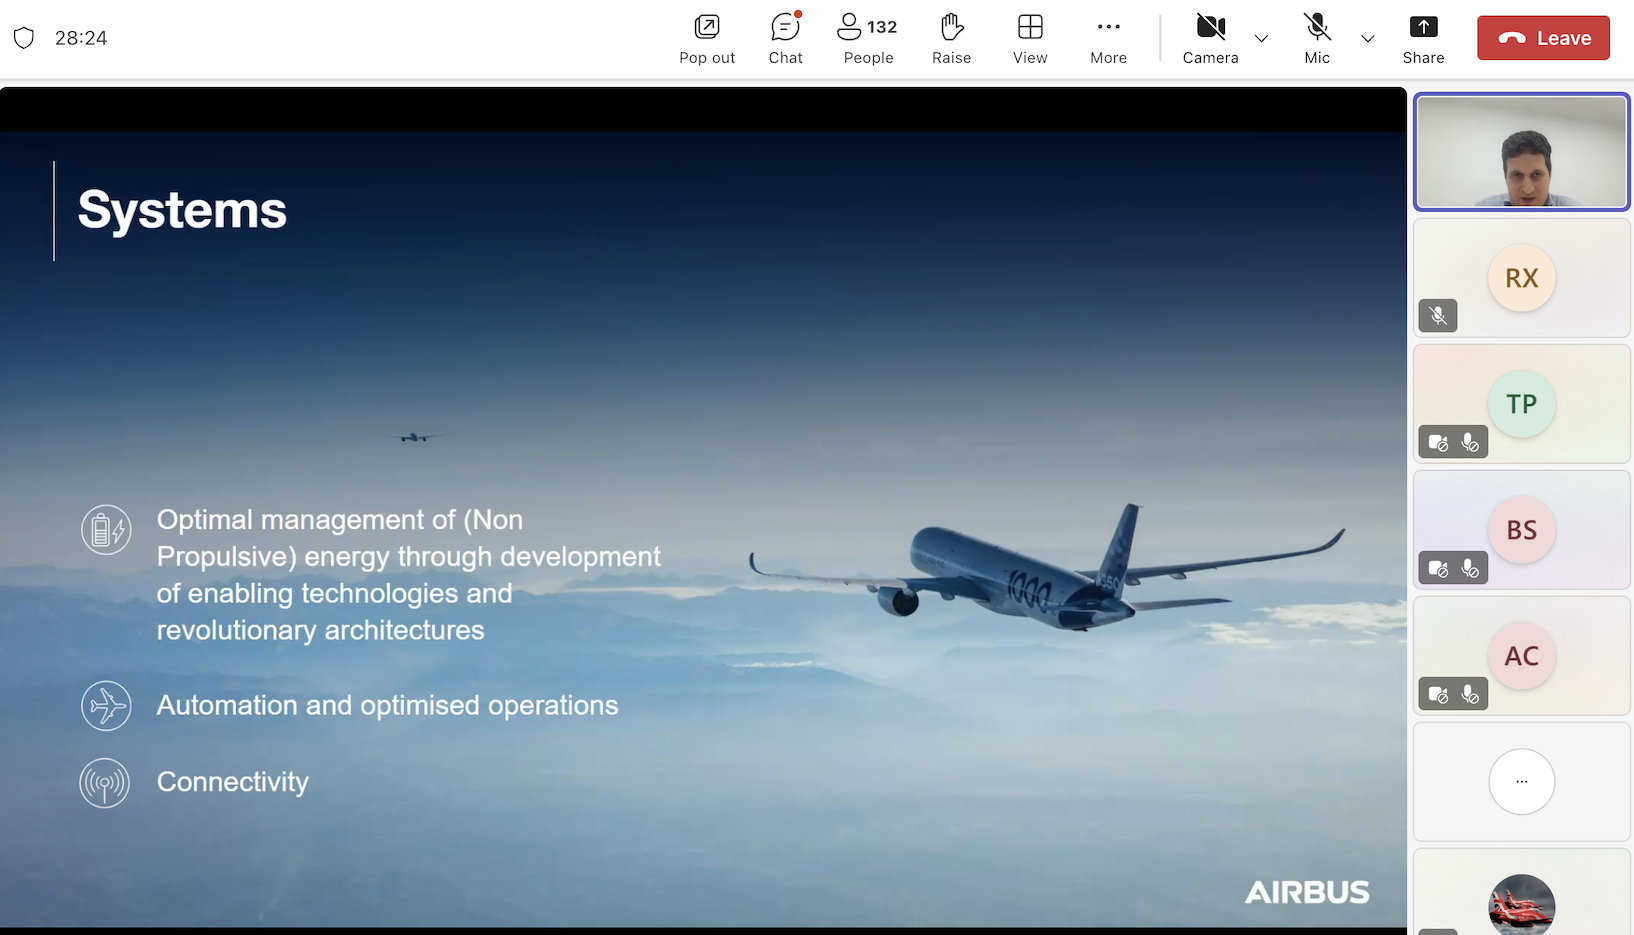
Task: Raise your hand in the meeting
Action: [951, 38]
